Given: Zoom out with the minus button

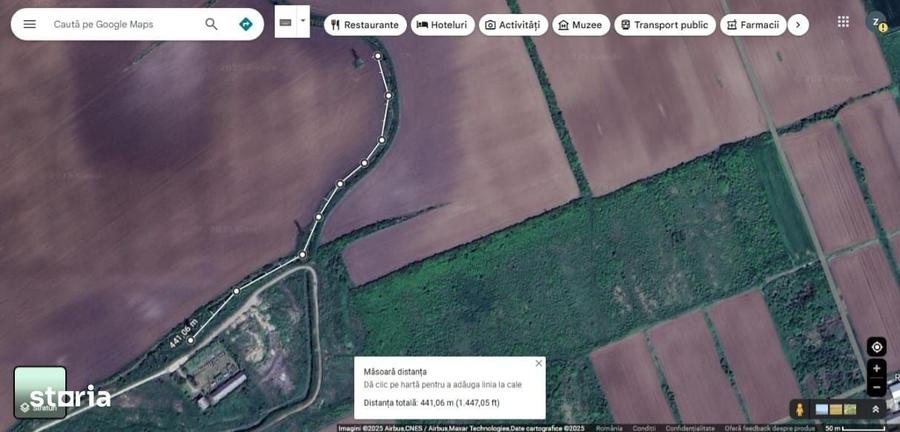Looking at the screenshot, I should click(876, 387).
